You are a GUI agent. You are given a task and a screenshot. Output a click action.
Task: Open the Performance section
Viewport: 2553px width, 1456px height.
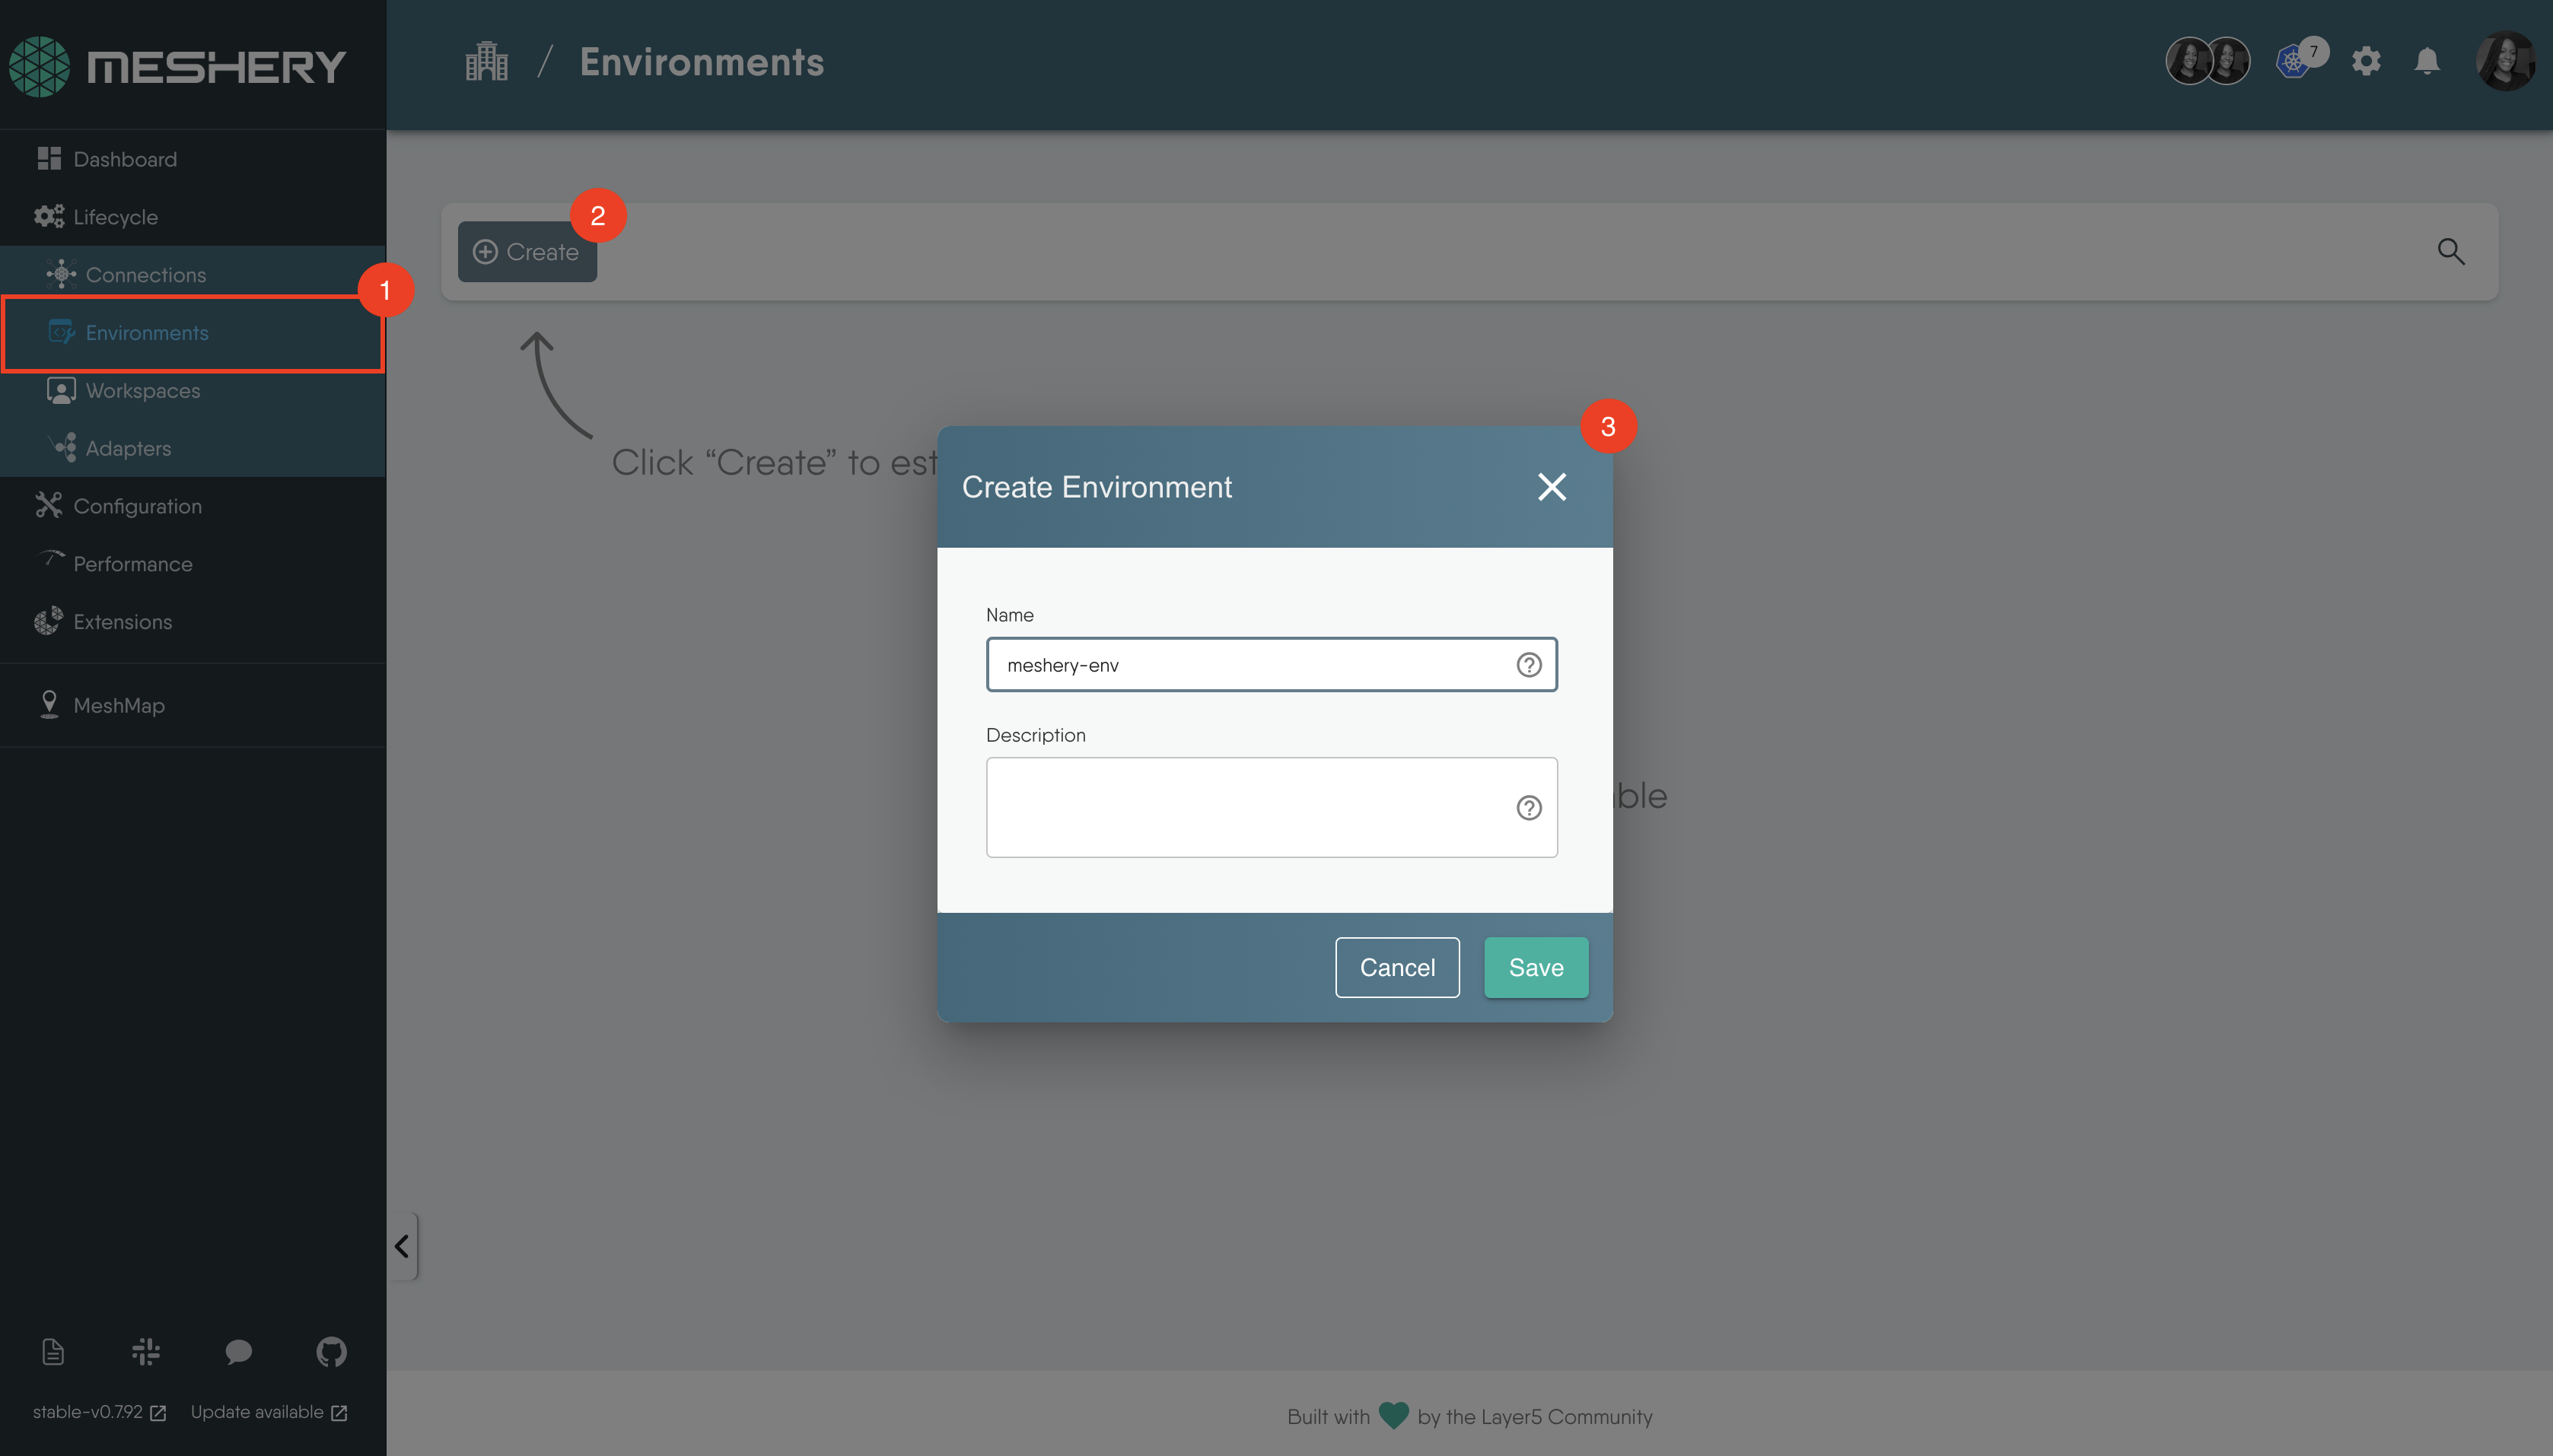tap(133, 563)
